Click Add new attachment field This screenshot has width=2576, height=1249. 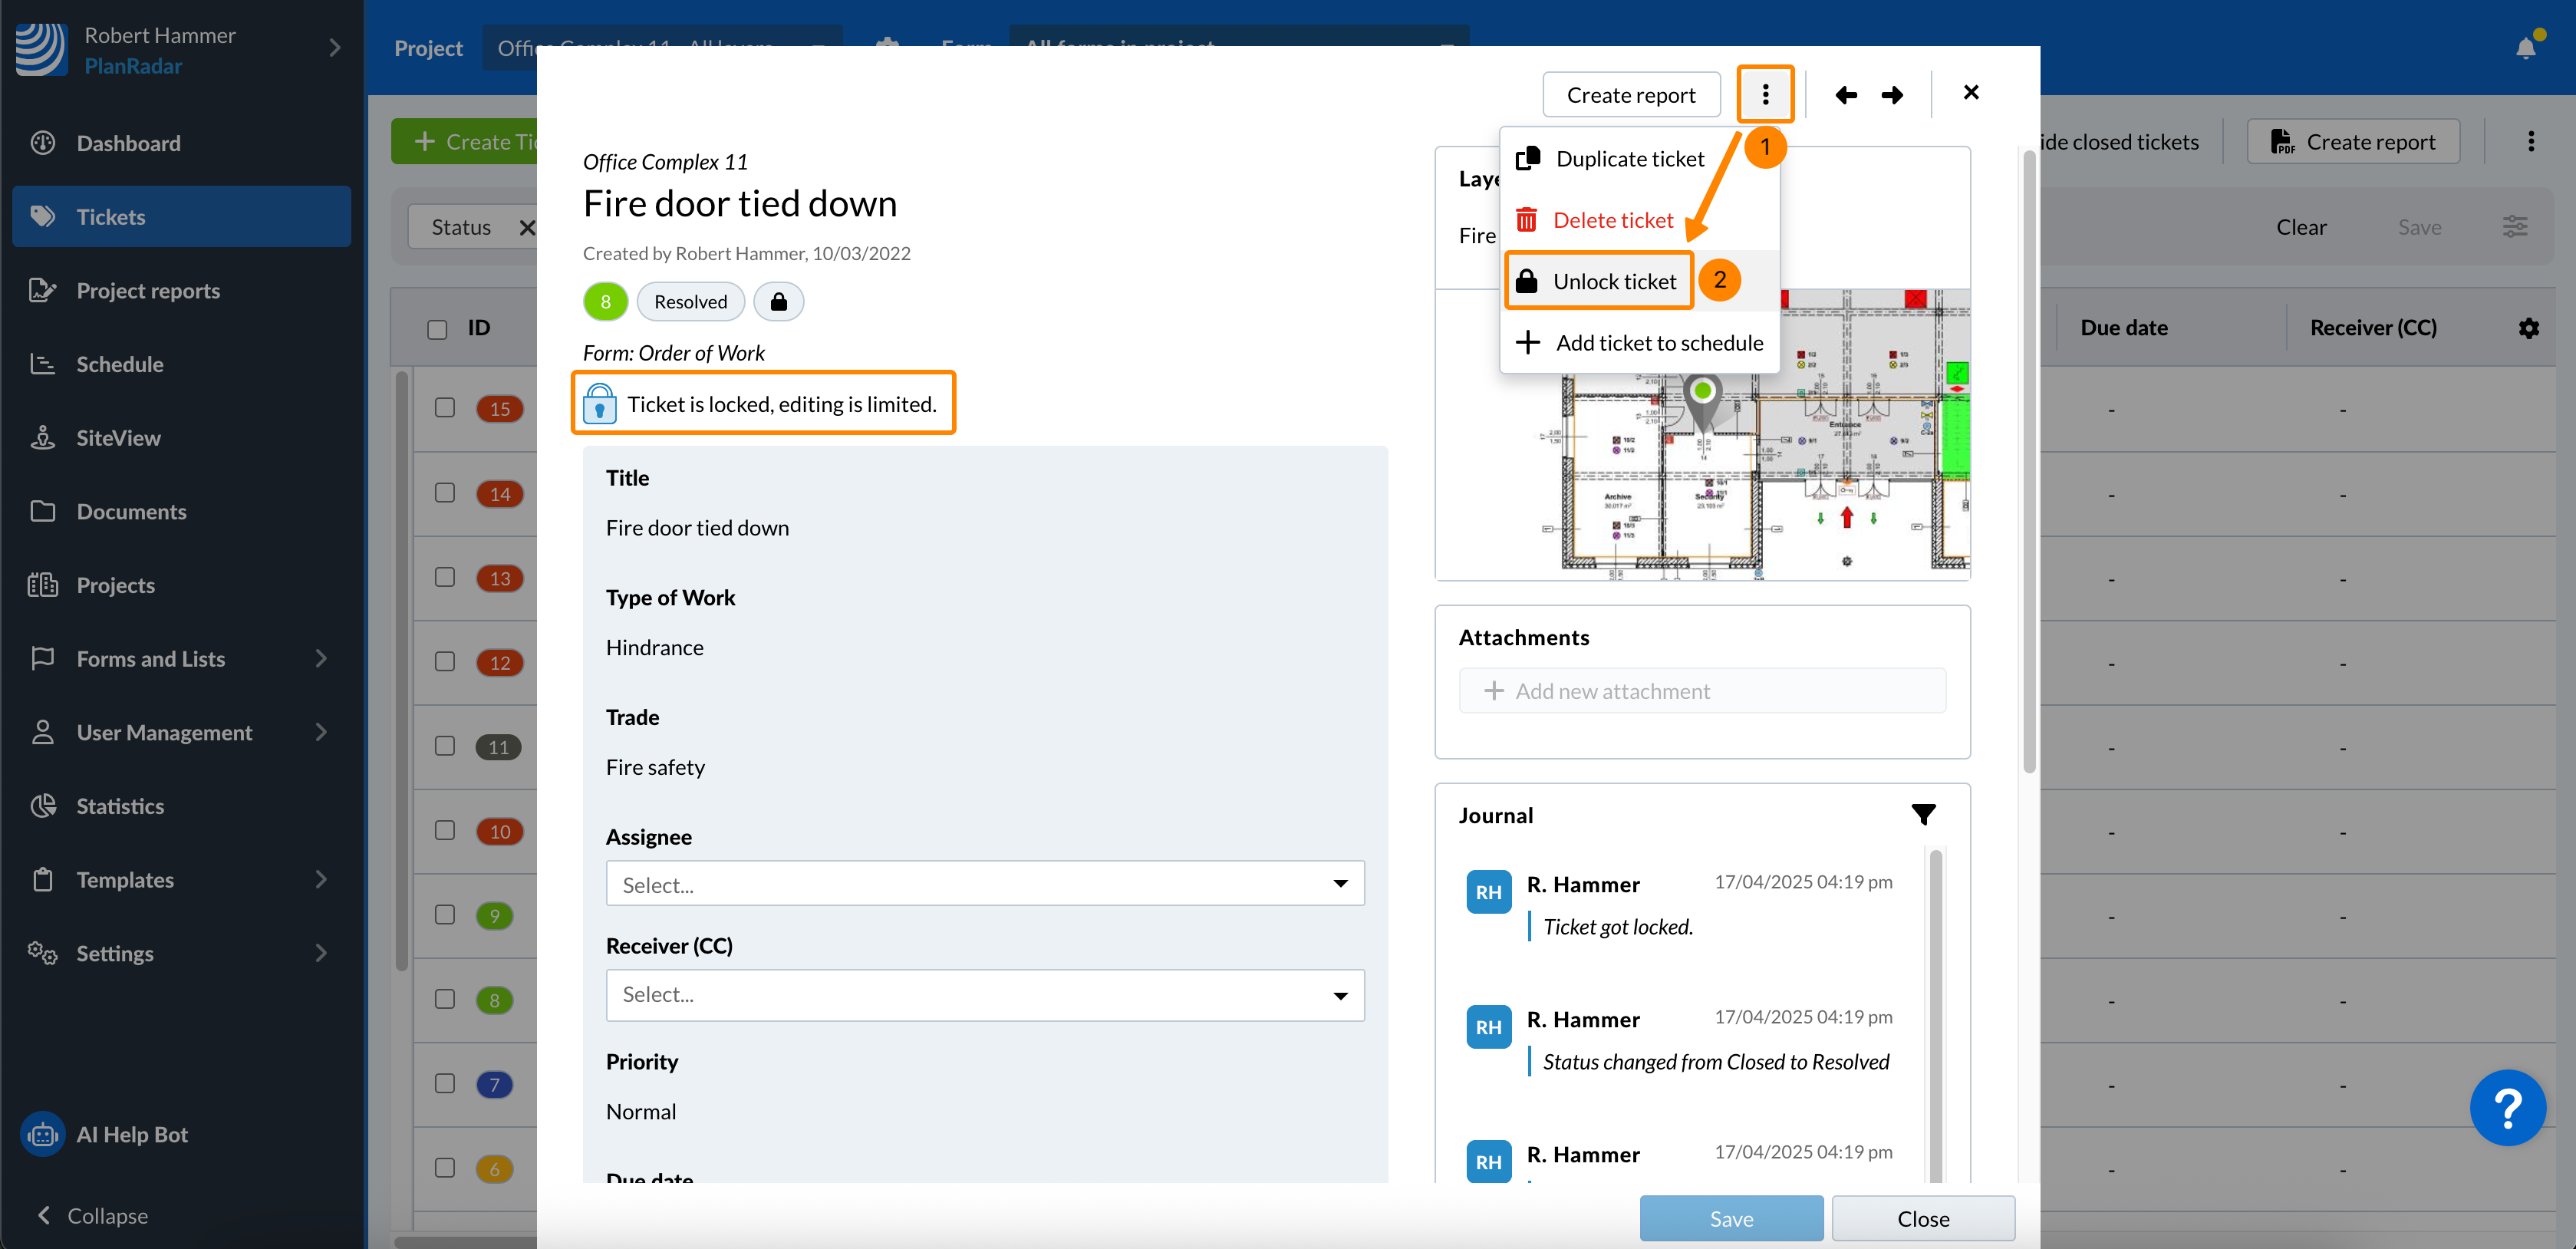(1701, 690)
